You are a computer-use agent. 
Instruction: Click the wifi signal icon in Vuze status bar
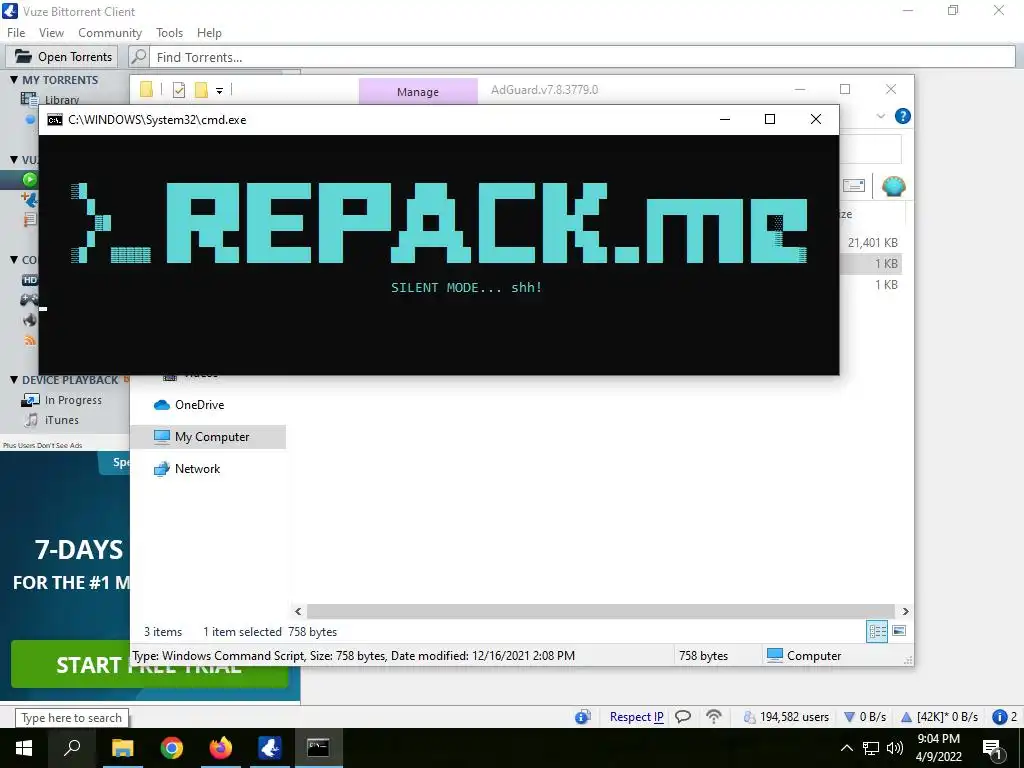[714, 717]
